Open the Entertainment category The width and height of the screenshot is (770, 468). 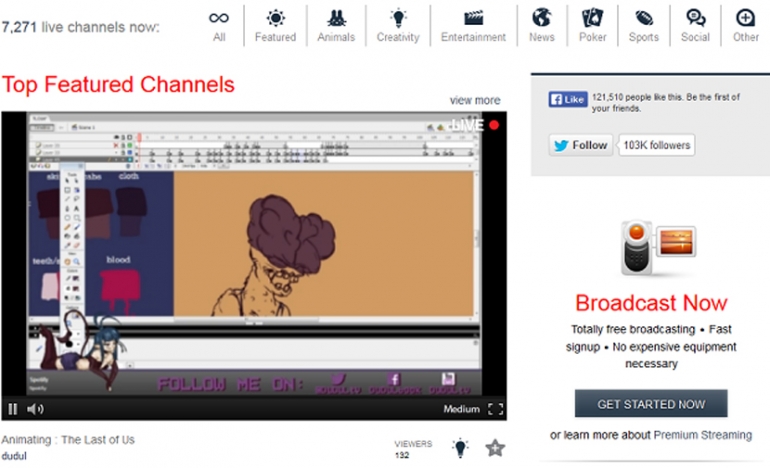(x=473, y=26)
